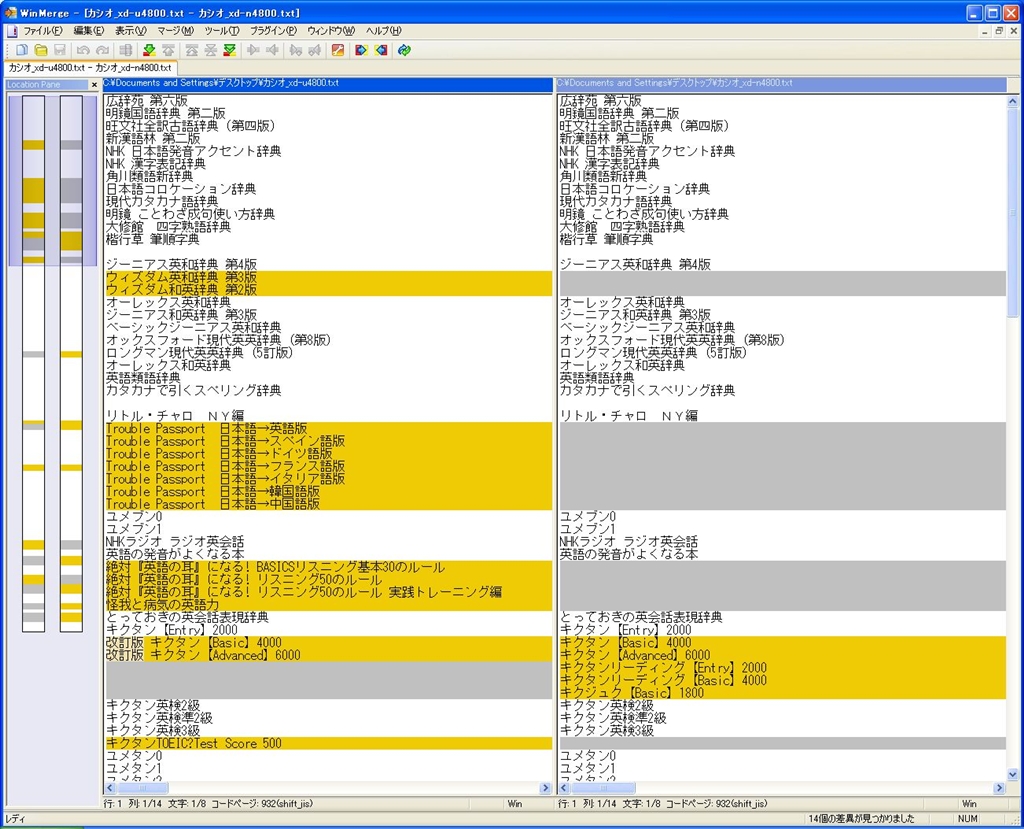Click the left pane file path header
1024x829 pixels.
[328, 84]
